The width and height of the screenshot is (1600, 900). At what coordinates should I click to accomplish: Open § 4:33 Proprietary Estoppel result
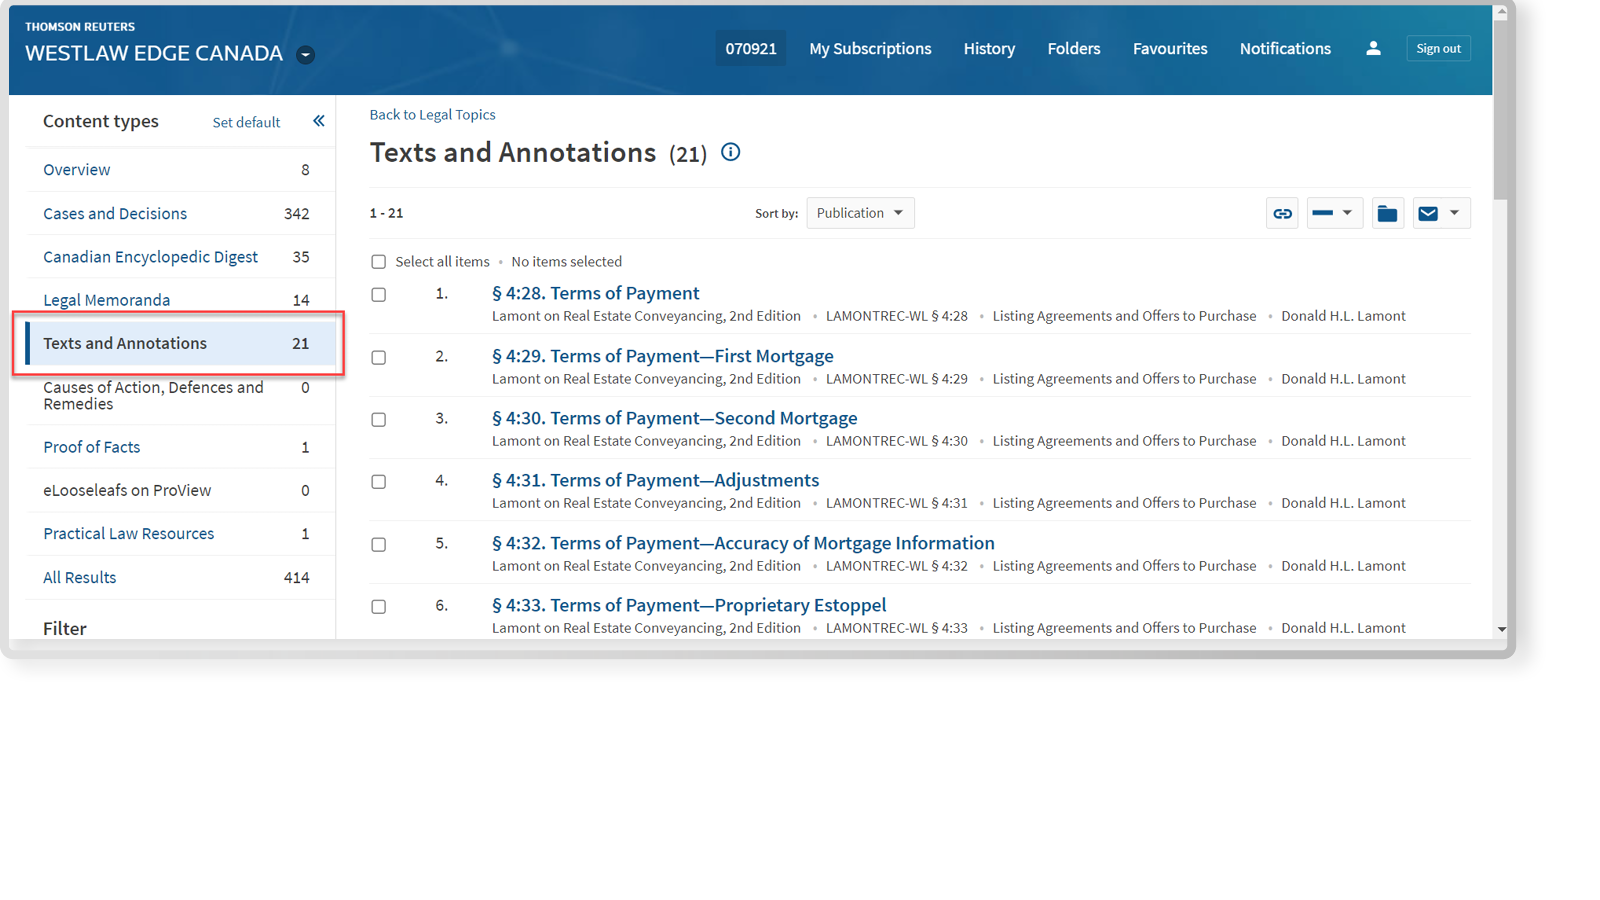(689, 605)
